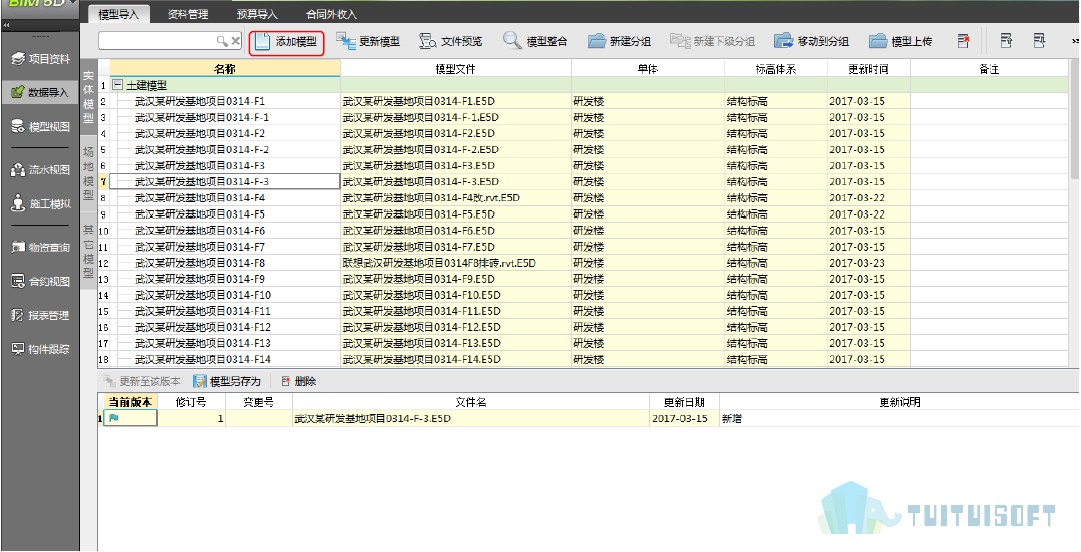Open 文件预览 from the toolbar

point(451,41)
